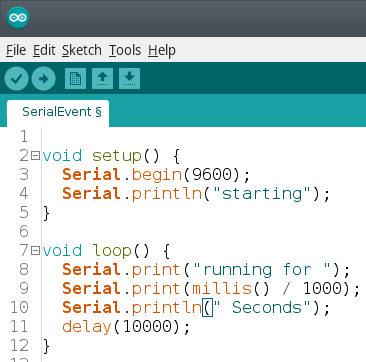Click on Serial.begin(9600) line
366x362 pixels.
point(156,175)
